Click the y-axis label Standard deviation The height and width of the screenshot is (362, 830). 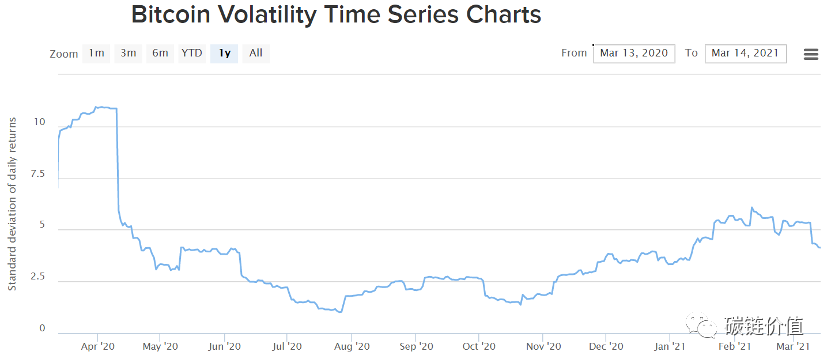(x=12, y=204)
